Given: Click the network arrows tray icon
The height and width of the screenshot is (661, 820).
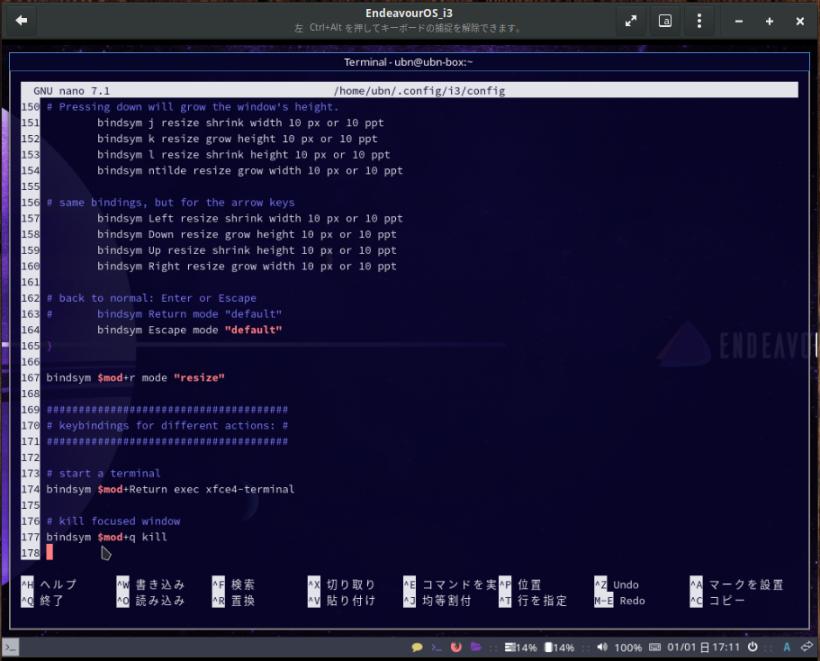Looking at the screenshot, I should [807, 647].
